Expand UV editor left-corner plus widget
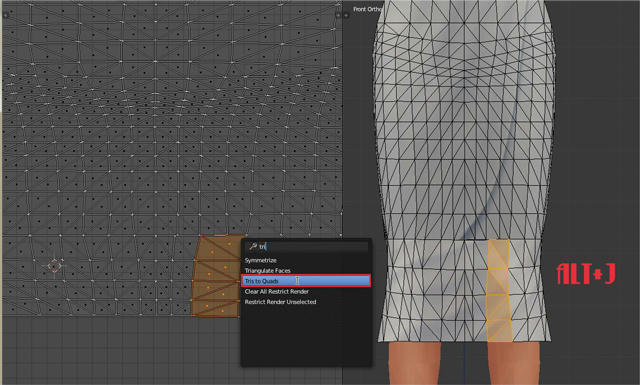This screenshot has width=640, height=385. pyautogui.click(x=5, y=15)
